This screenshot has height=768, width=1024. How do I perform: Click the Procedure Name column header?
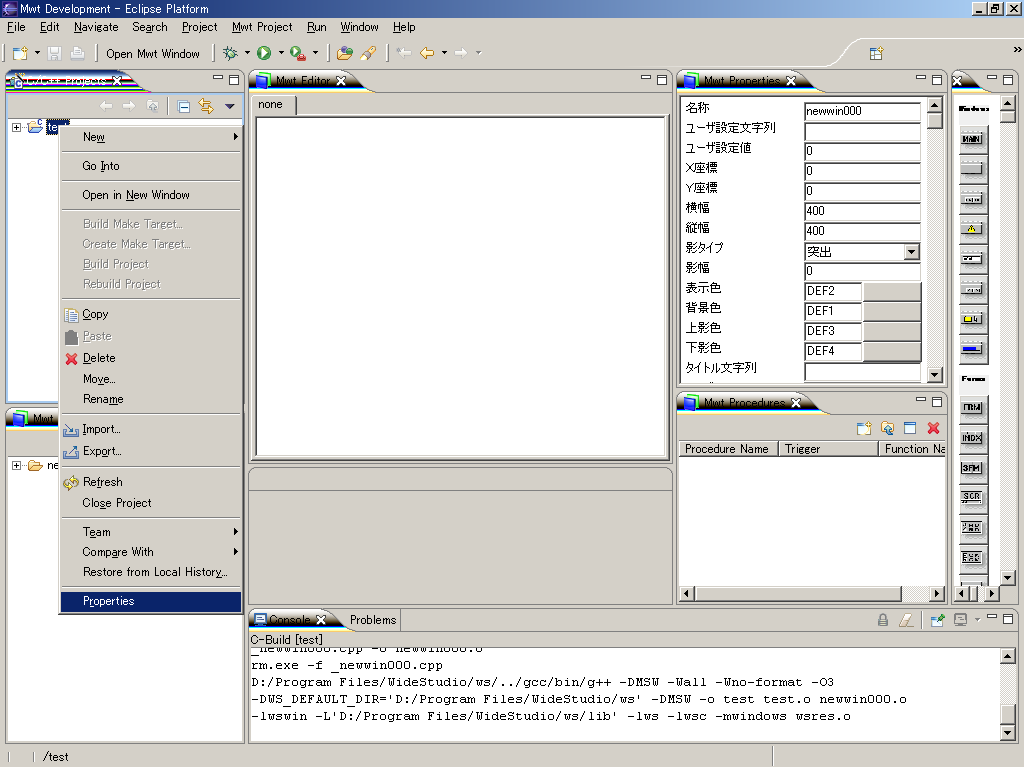click(x=728, y=449)
